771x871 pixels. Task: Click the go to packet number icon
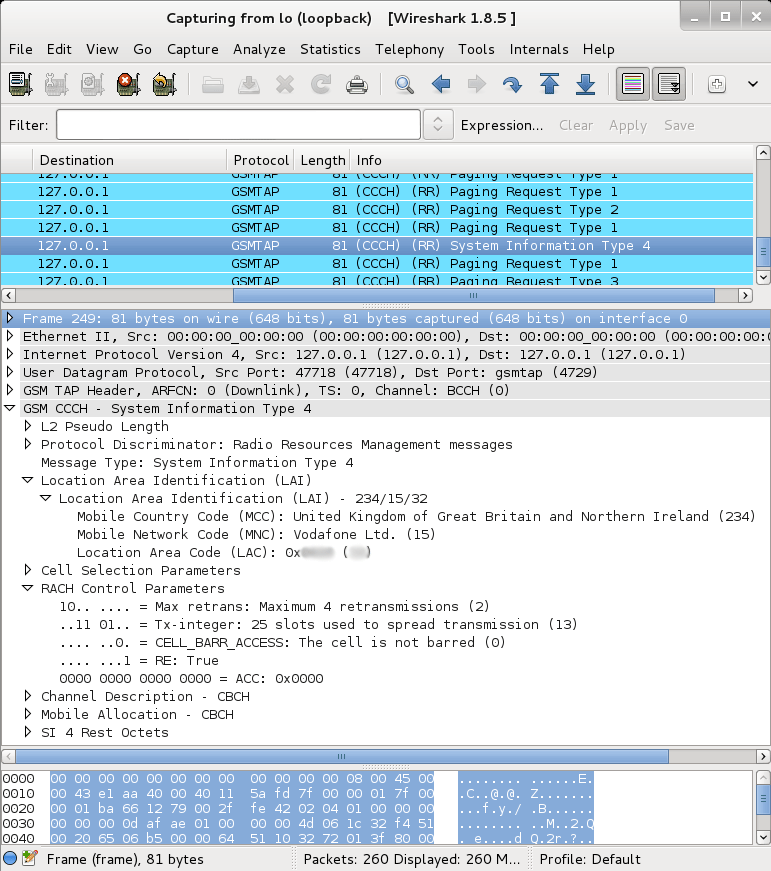point(513,84)
